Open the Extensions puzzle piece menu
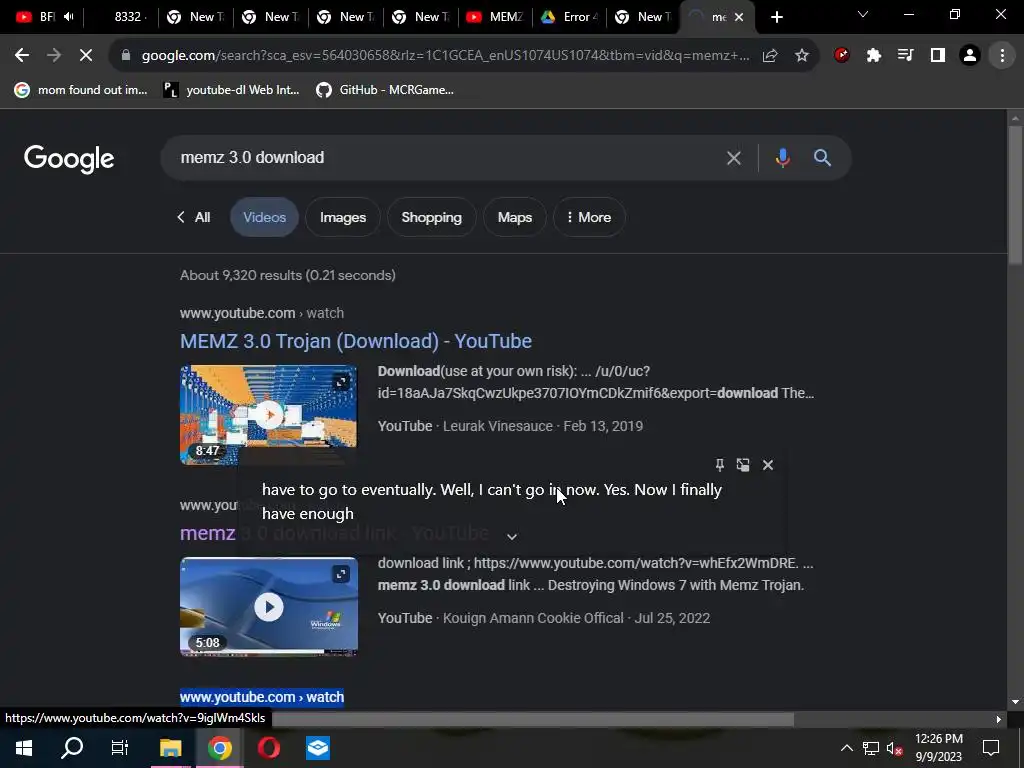The image size is (1024, 768). (x=874, y=56)
